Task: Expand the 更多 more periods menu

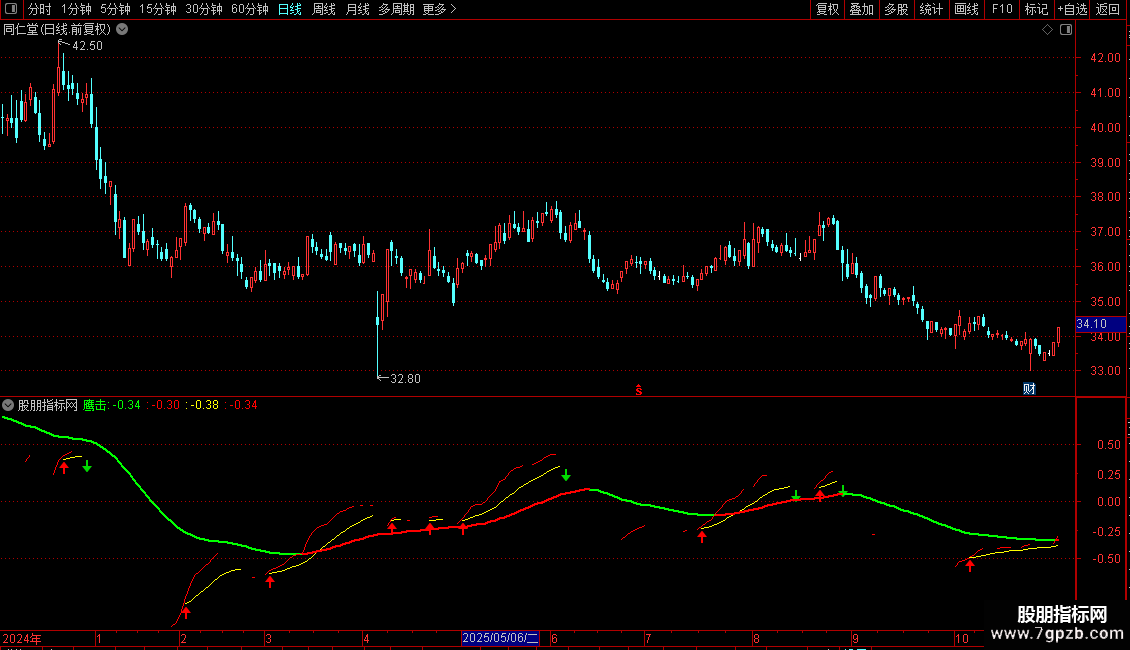Action: coord(439,9)
